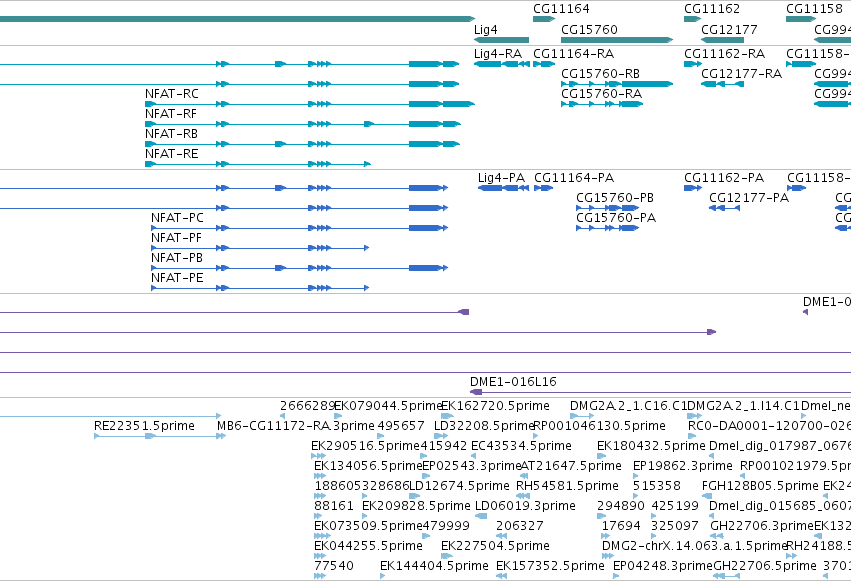The width and height of the screenshot is (851, 581).
Task: Select the LD06019.3prime EST label
Action: click(x=525, y=506)
